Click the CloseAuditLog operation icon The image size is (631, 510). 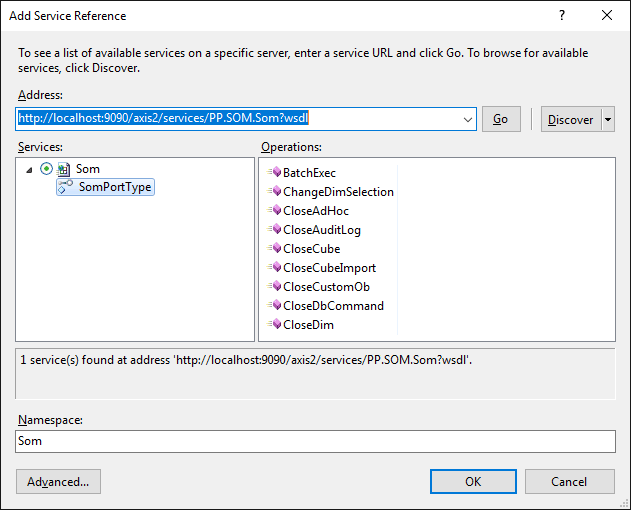(275, 230)
